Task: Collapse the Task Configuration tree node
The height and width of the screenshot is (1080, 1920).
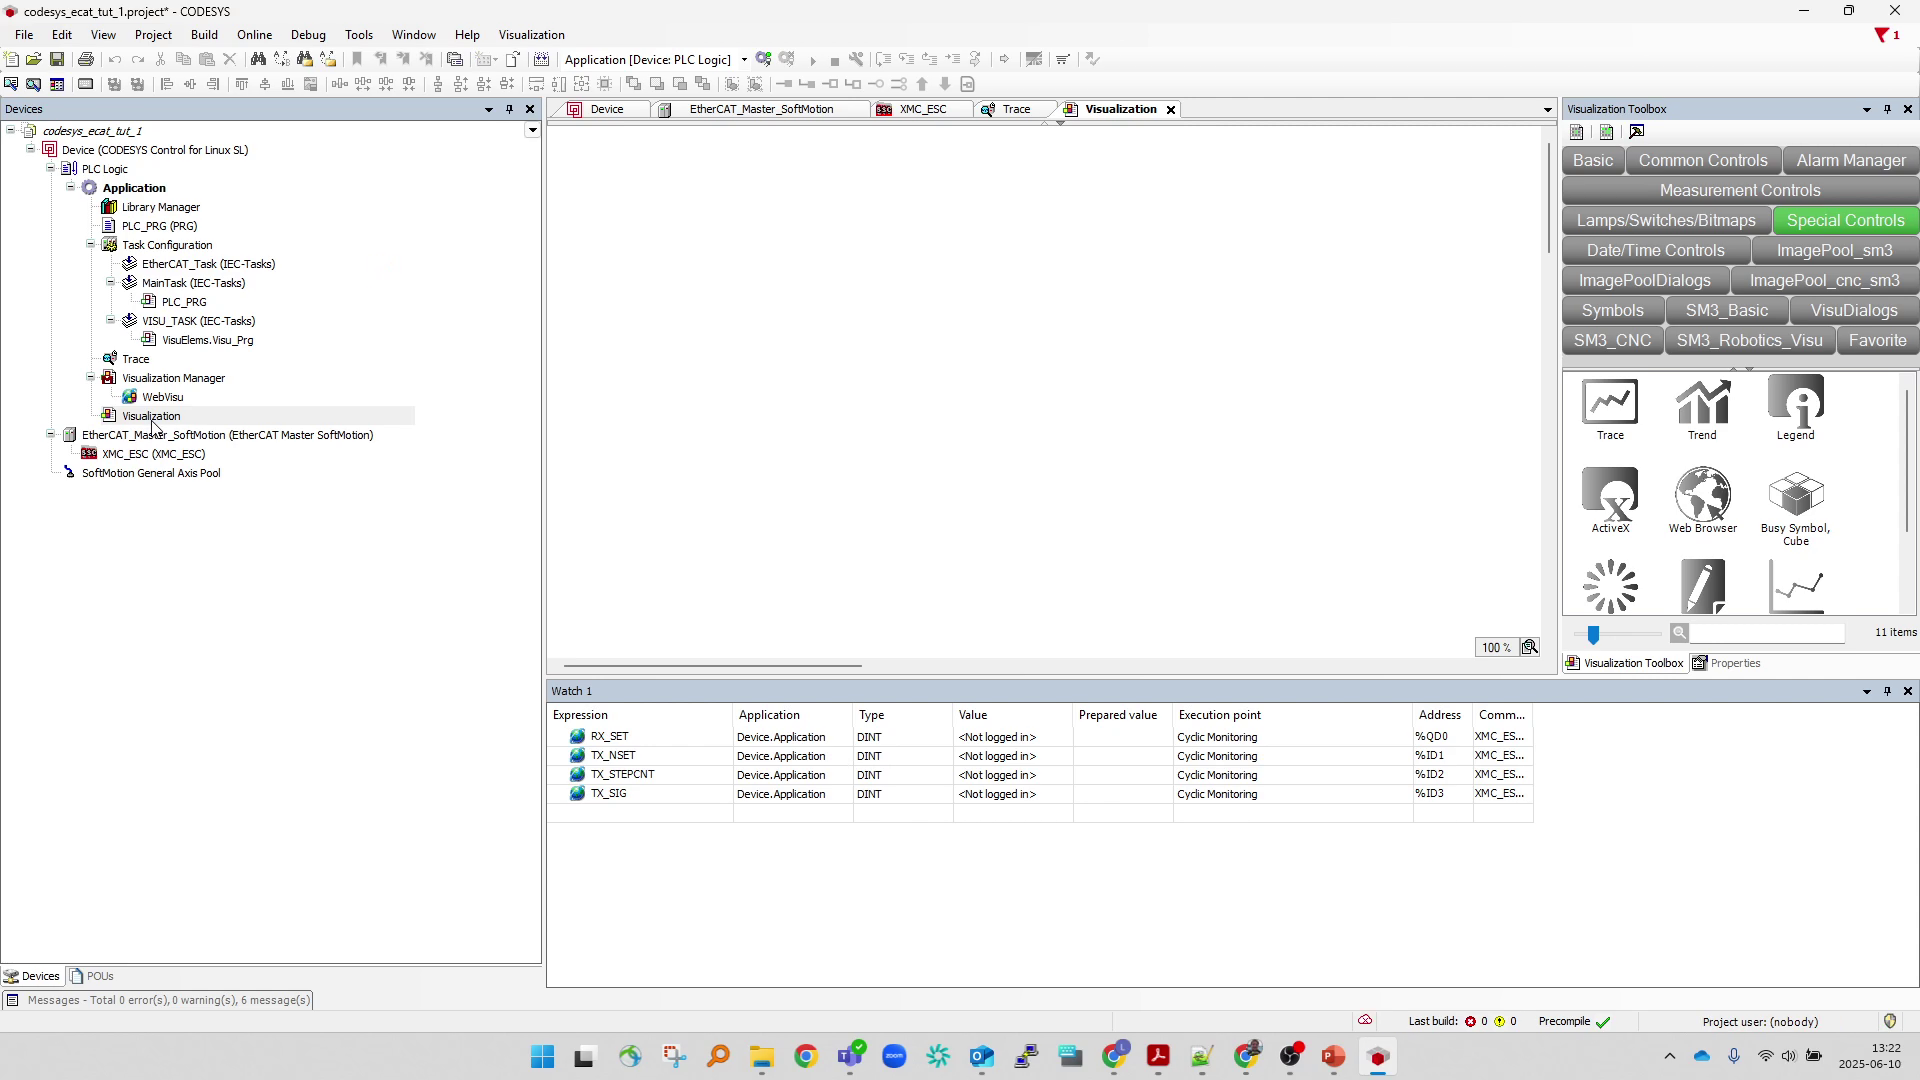Action: coord(91,245)
